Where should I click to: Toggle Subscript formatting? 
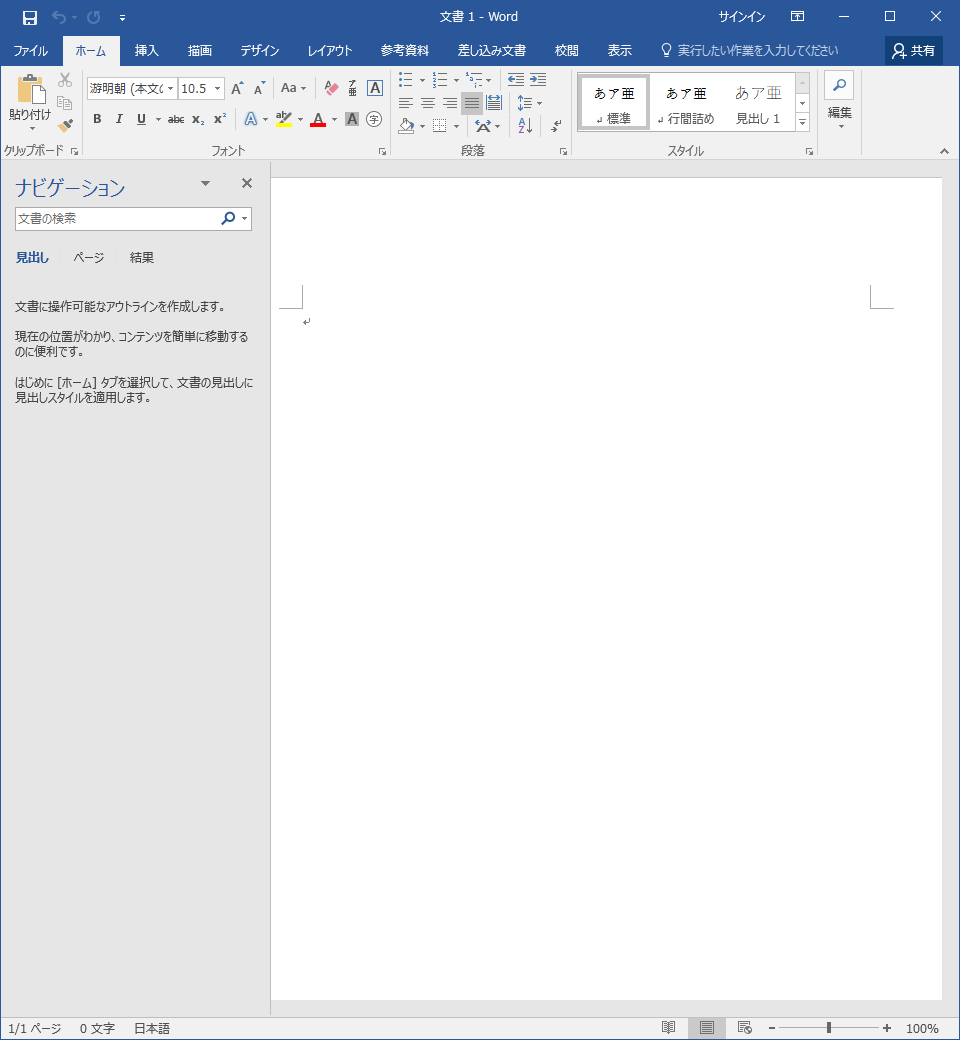(198, 120)
